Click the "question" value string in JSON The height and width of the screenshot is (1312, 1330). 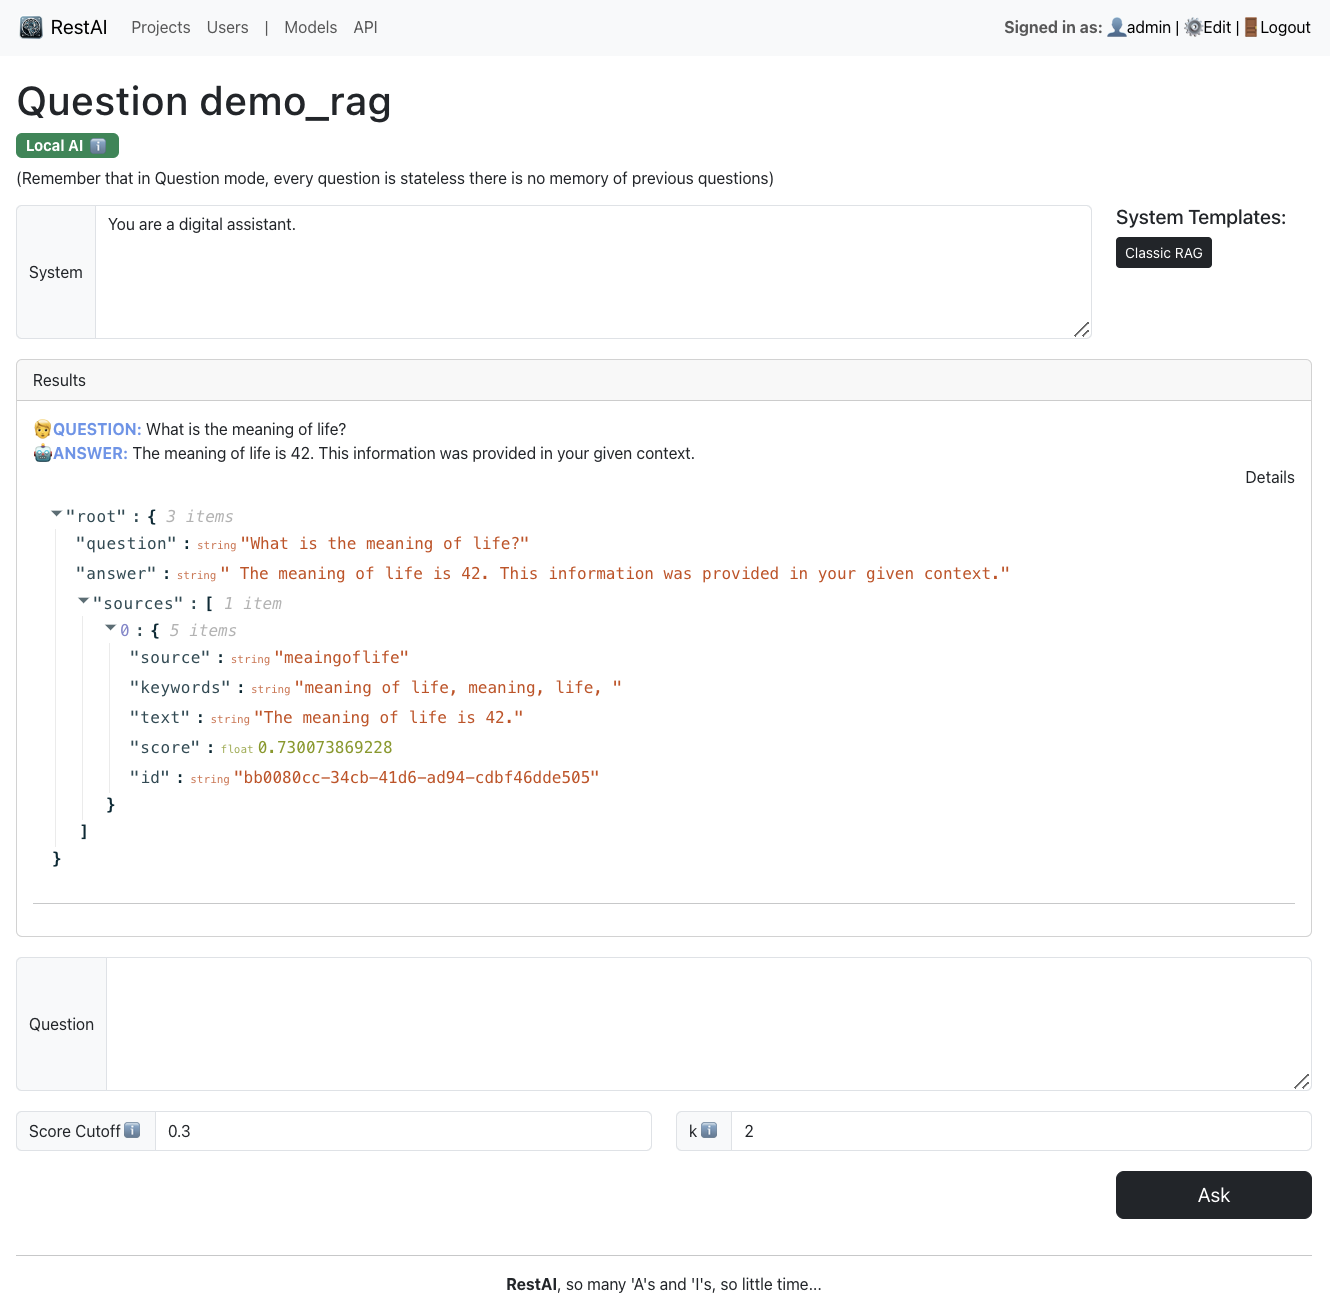click(x=385, y=543)
